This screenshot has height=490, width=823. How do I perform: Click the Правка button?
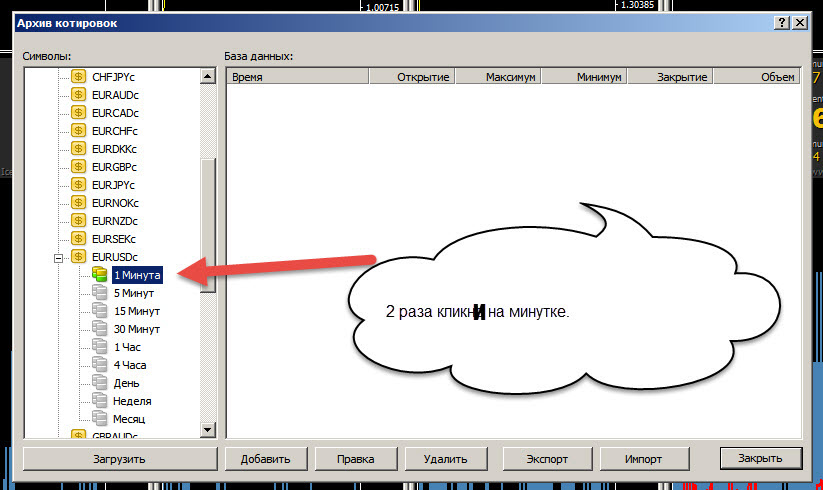point(356,459)
